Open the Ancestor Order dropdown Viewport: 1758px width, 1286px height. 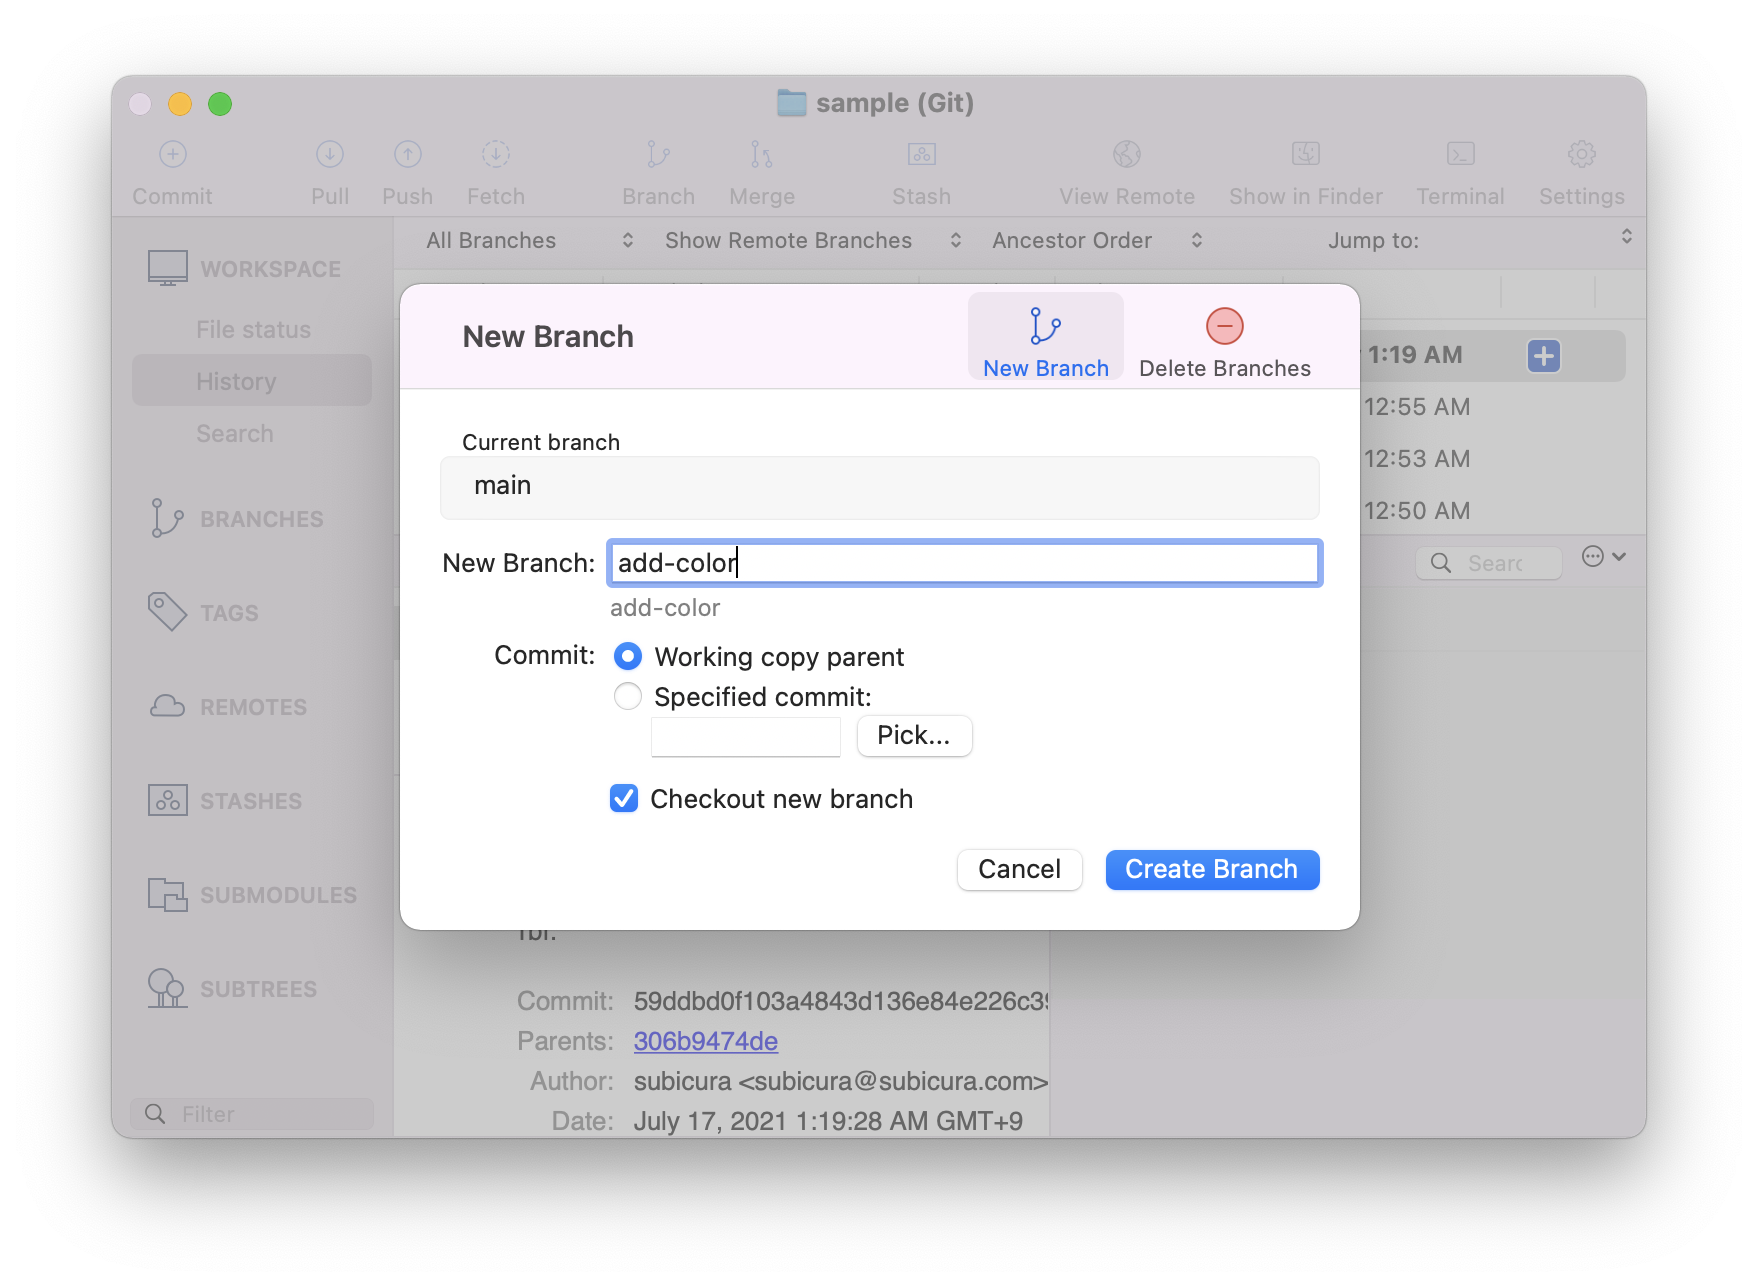pos(1096,240)
